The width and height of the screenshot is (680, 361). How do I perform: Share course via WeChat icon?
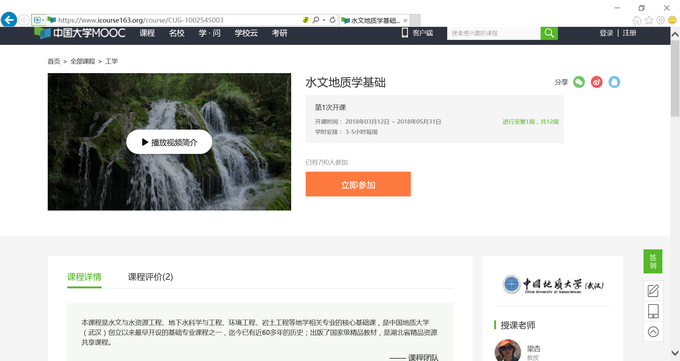click(579, 82)
